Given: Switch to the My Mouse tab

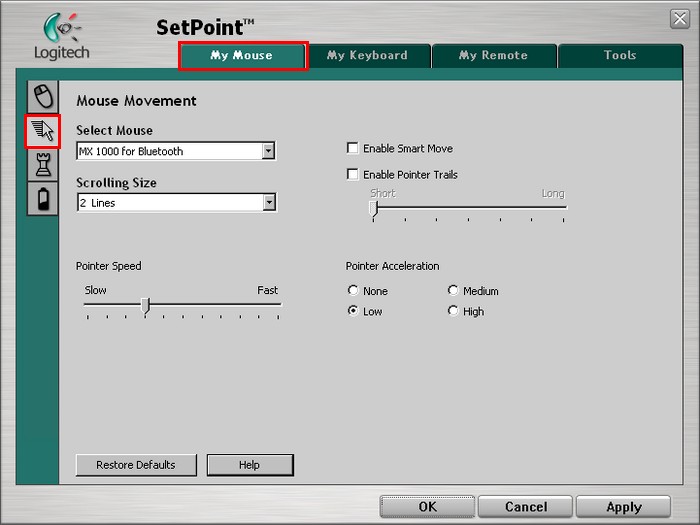Looking at the screenshot, I should click(243, 56).
